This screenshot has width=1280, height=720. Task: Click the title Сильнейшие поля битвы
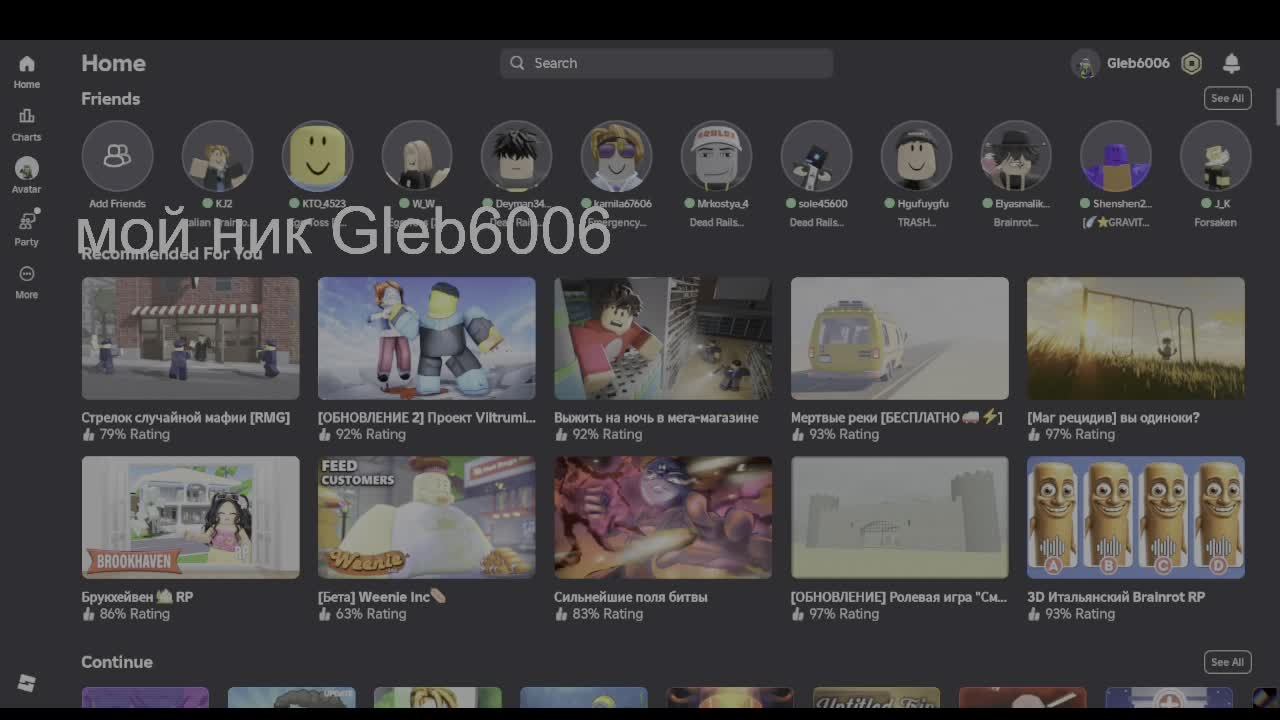(x=631, y=596)
